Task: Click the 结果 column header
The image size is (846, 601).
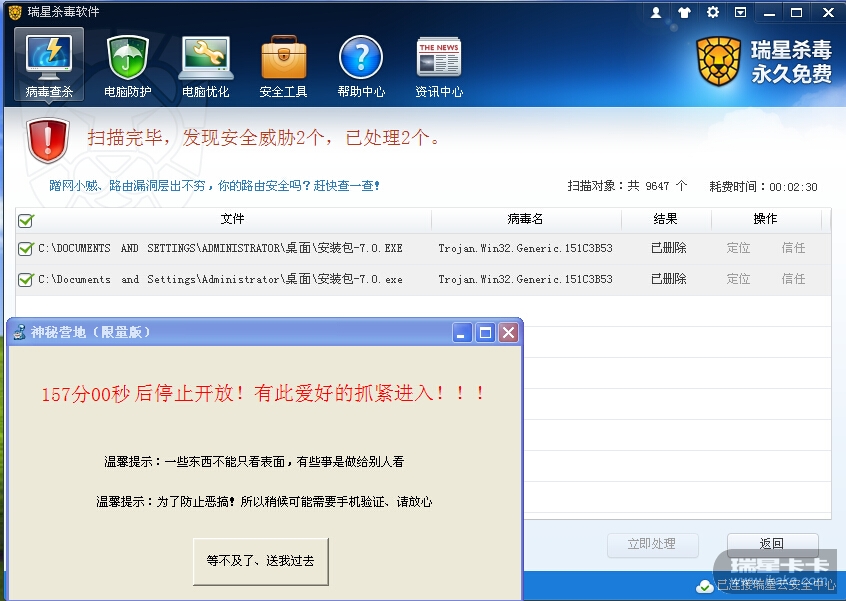Action: (x=665, y=219)
